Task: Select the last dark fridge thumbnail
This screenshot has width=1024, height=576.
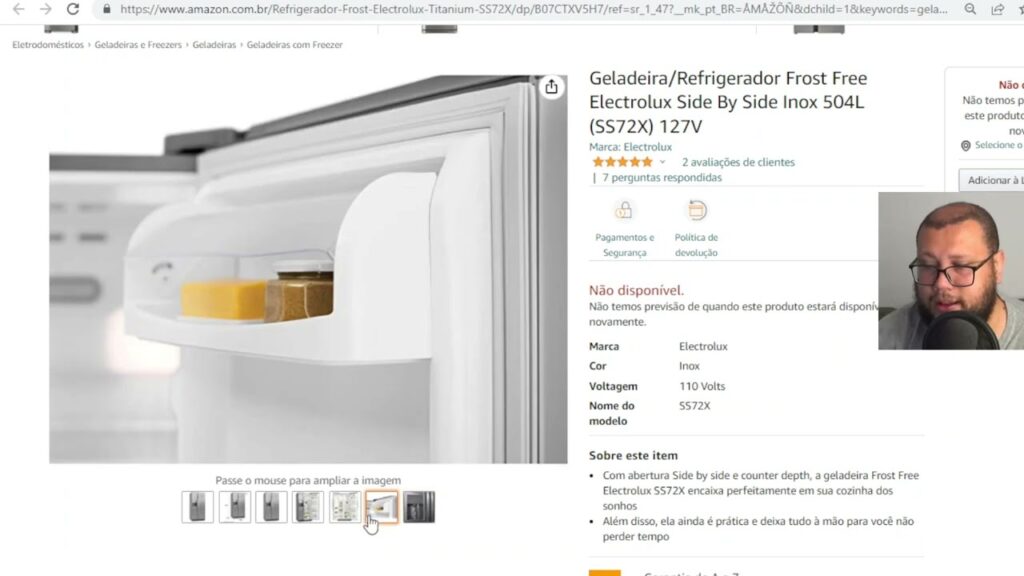Action: (419, 507)
